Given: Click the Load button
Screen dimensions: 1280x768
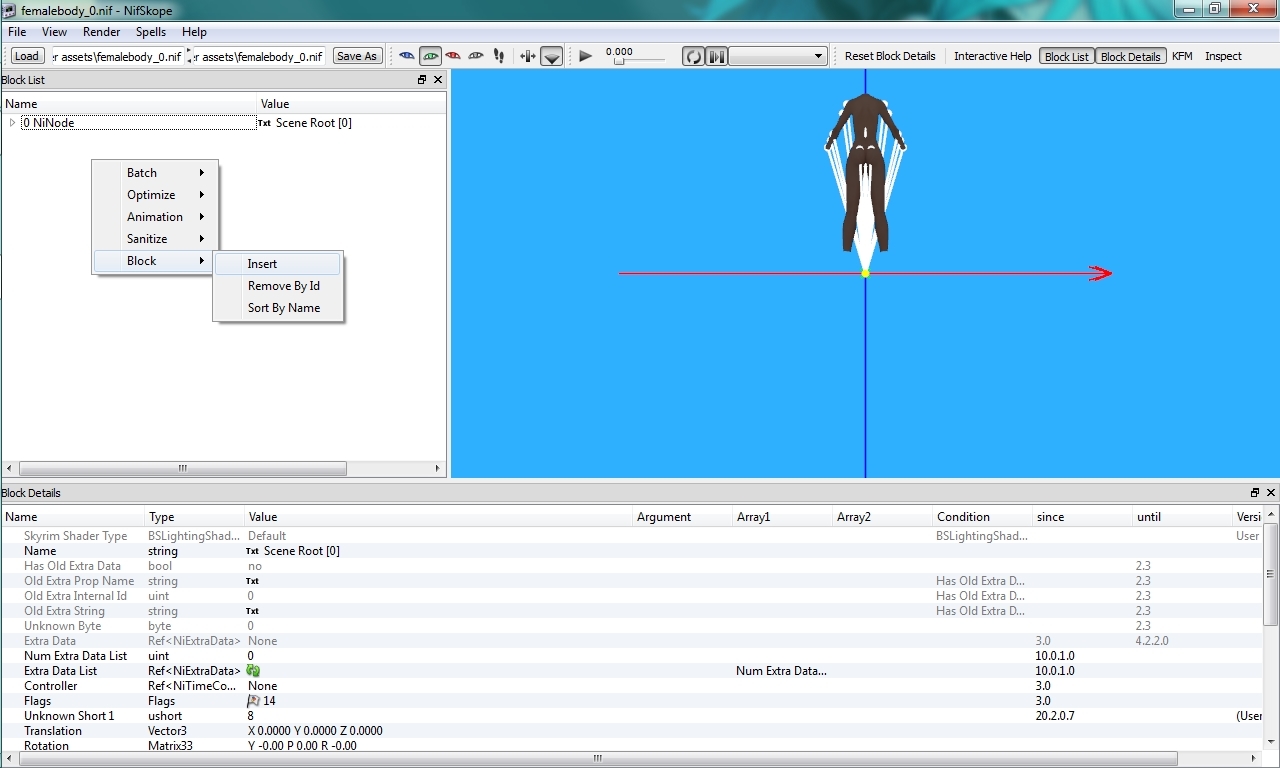Looking at the screenshot, I should point(26,56).
